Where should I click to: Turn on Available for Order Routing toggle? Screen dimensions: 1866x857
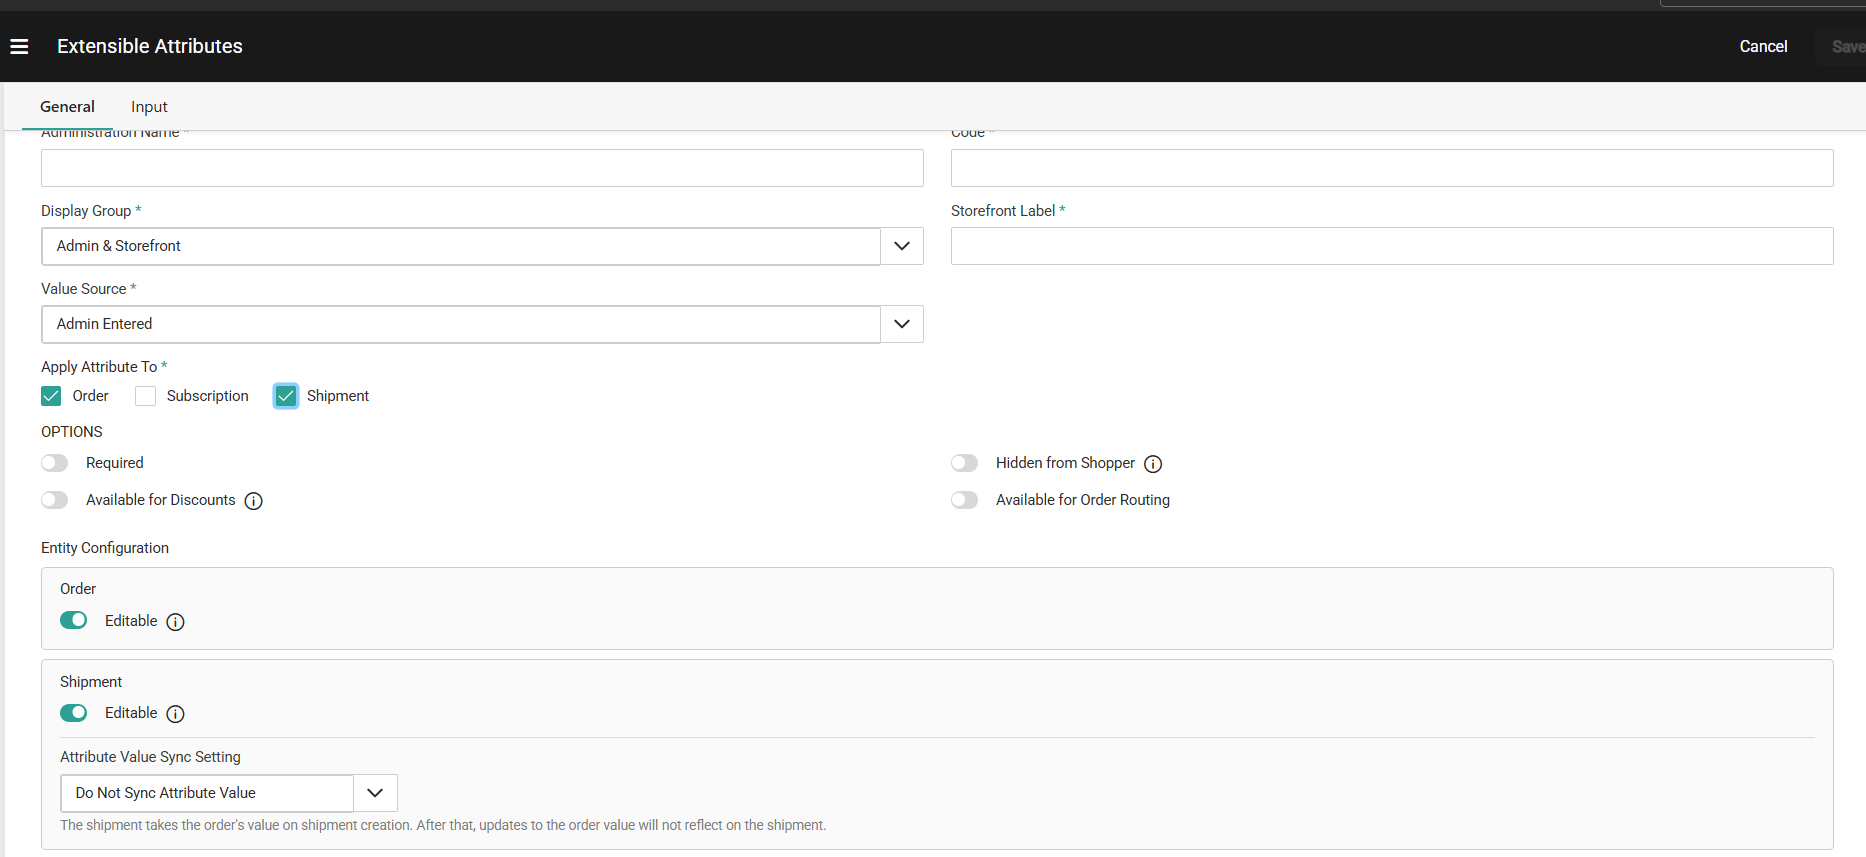pos(965,500)
